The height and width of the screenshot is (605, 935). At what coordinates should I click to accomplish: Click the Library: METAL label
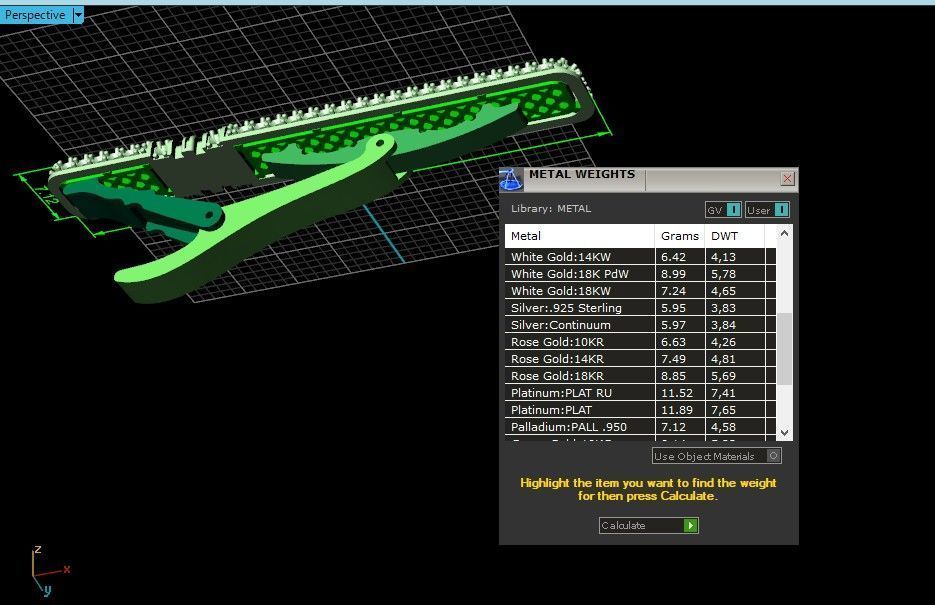tap(551, 209)
